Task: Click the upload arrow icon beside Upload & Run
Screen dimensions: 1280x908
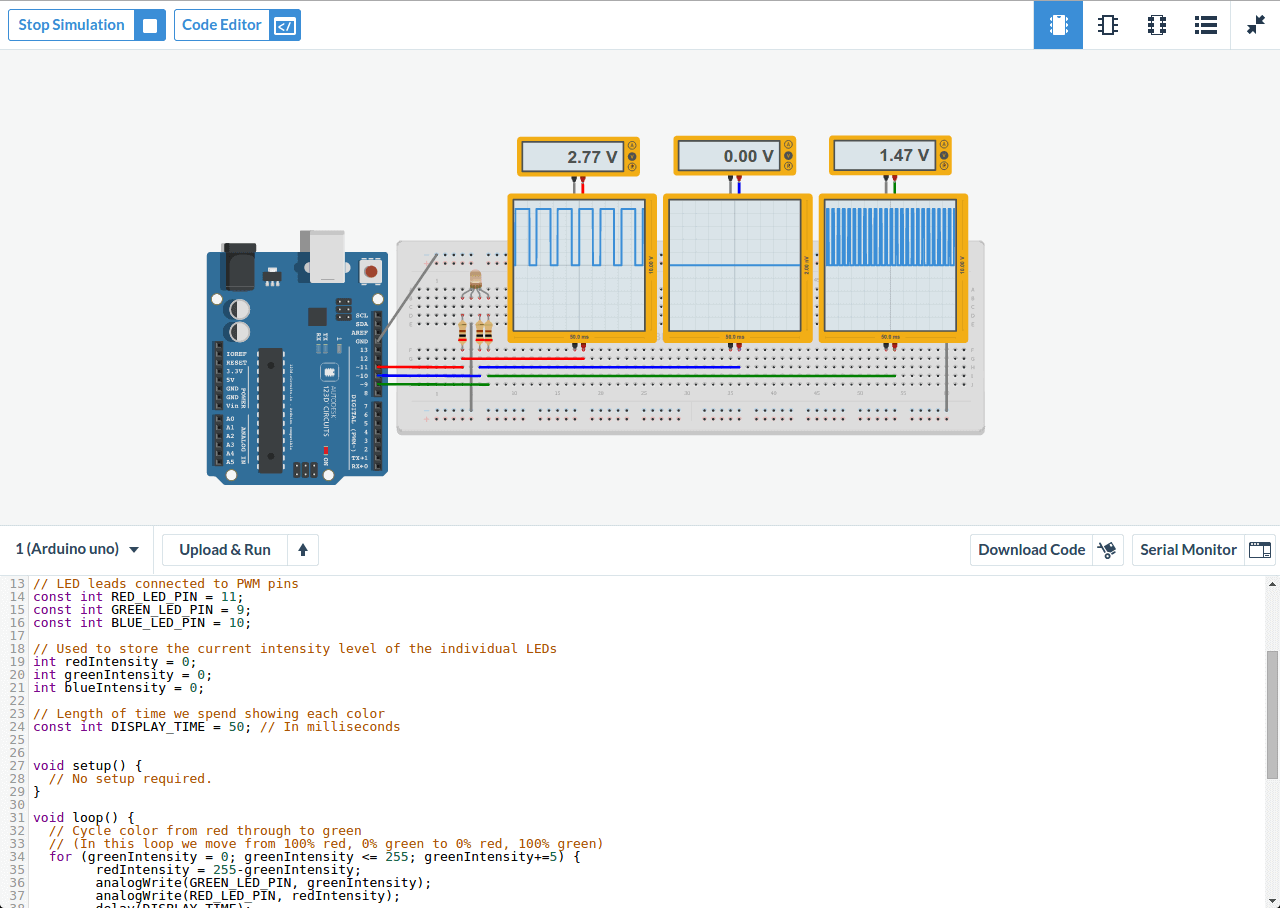Action: click(303, 550)
